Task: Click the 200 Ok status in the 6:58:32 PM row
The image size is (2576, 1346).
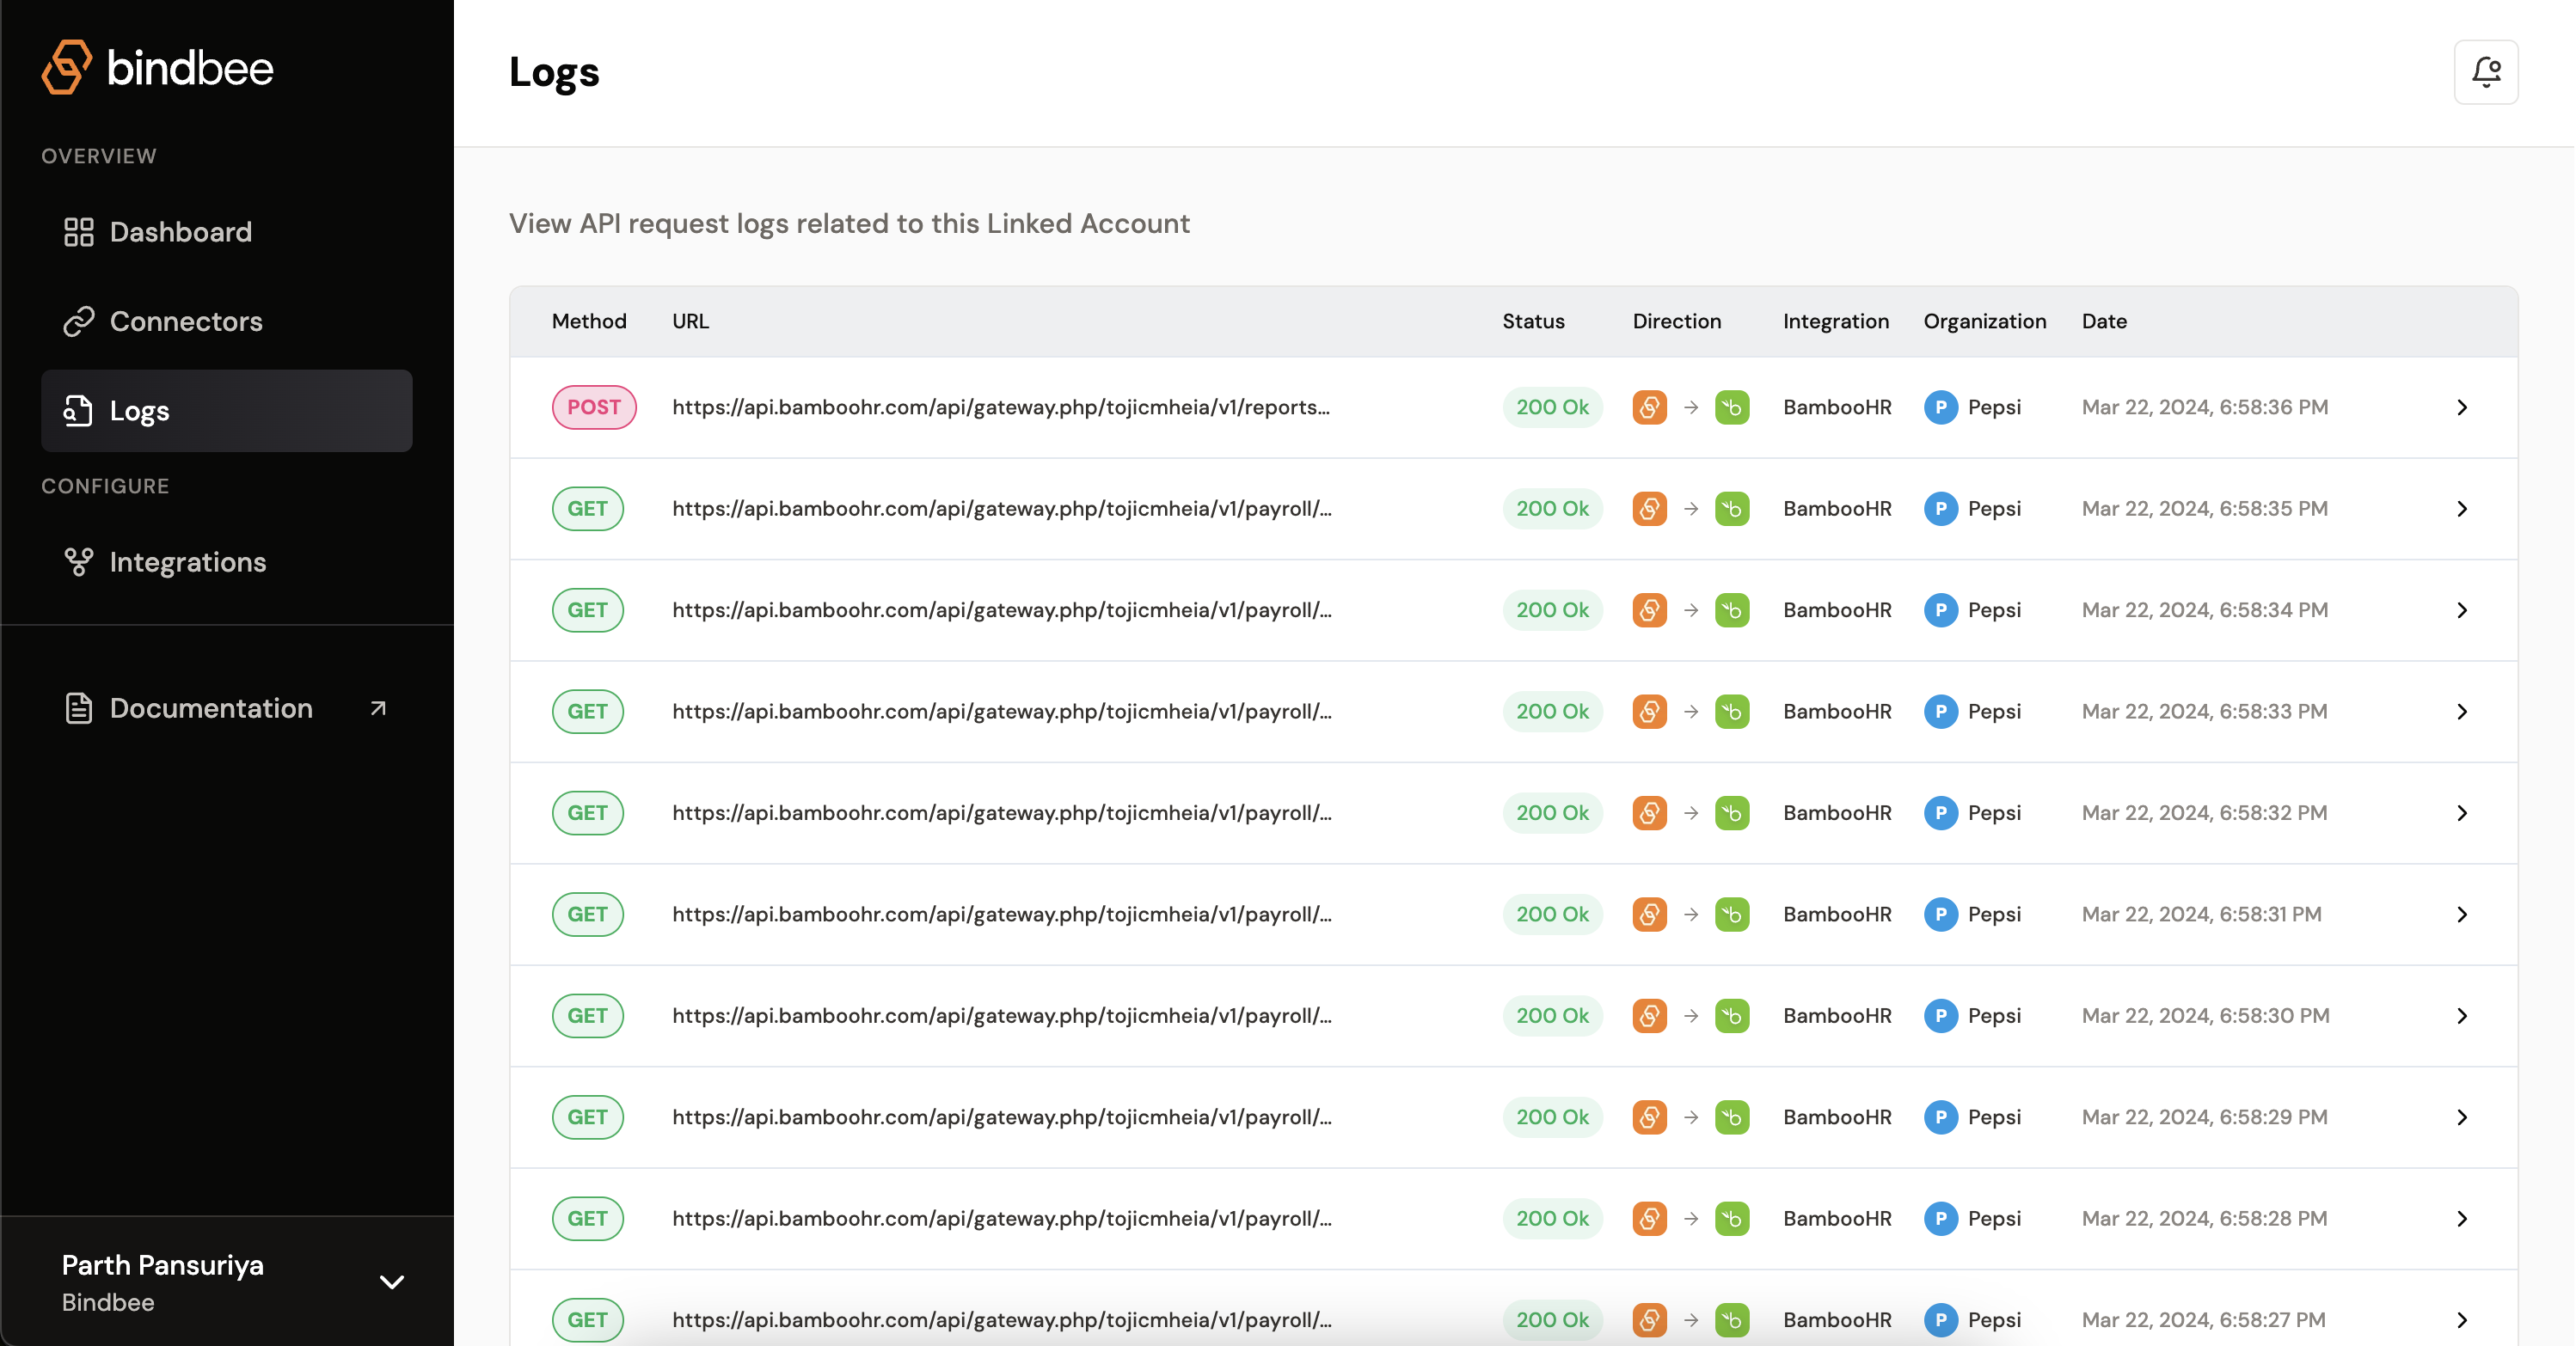Action: click(1552, 813)
